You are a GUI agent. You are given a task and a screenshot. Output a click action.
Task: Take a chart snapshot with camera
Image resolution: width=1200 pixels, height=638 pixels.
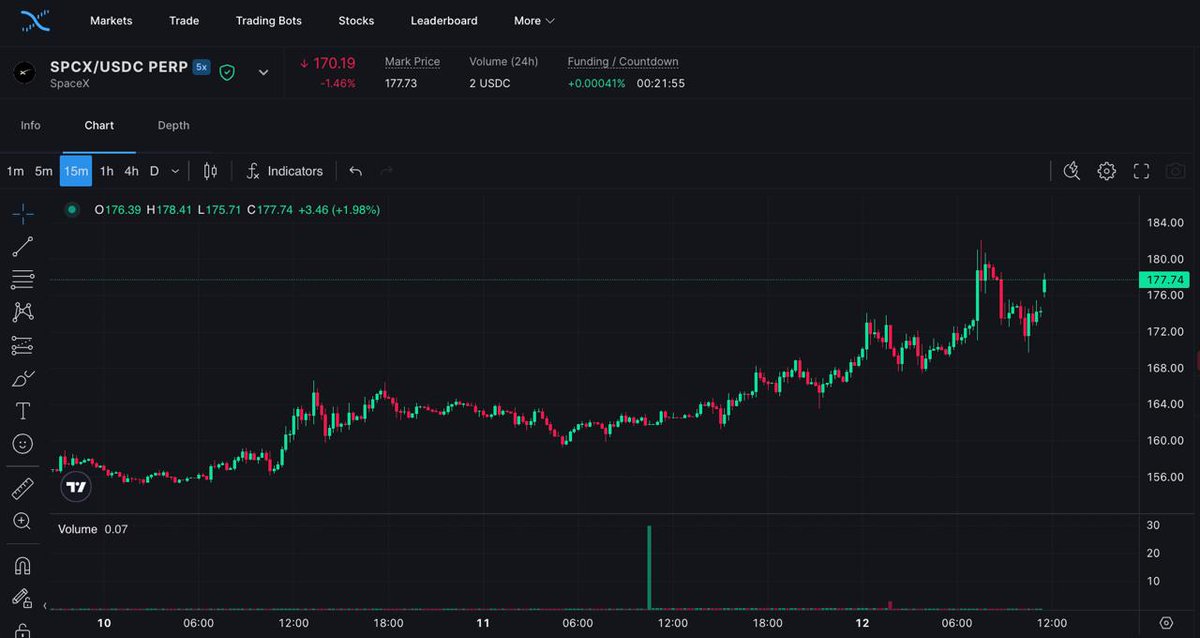point(1176,171)
